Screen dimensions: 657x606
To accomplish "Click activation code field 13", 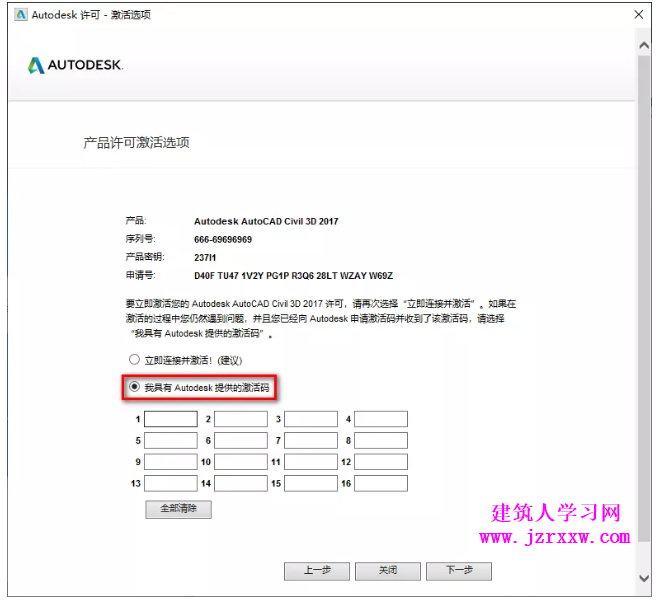I will point(171,483).
